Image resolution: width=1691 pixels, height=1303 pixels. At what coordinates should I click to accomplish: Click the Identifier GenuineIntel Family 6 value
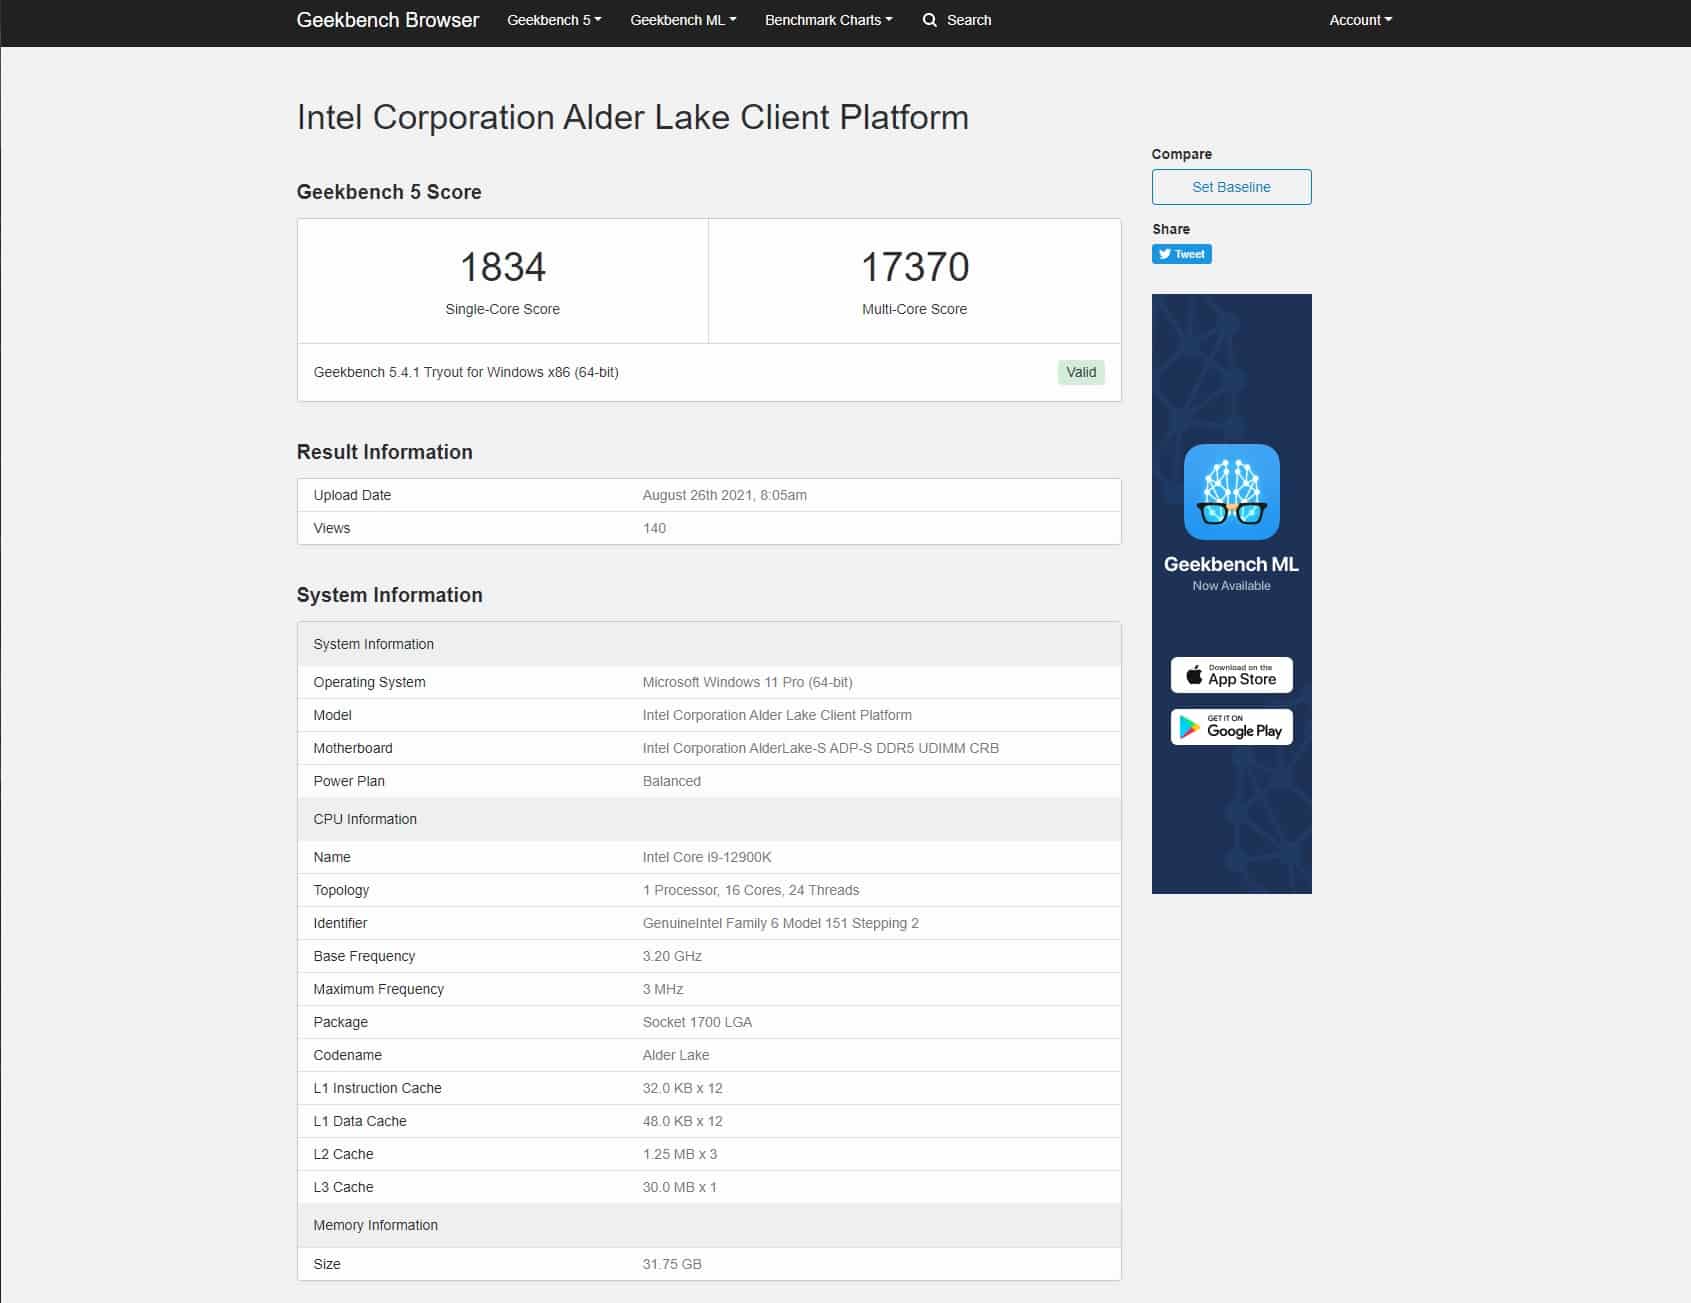pyautogui.click(x=780, y=923)
